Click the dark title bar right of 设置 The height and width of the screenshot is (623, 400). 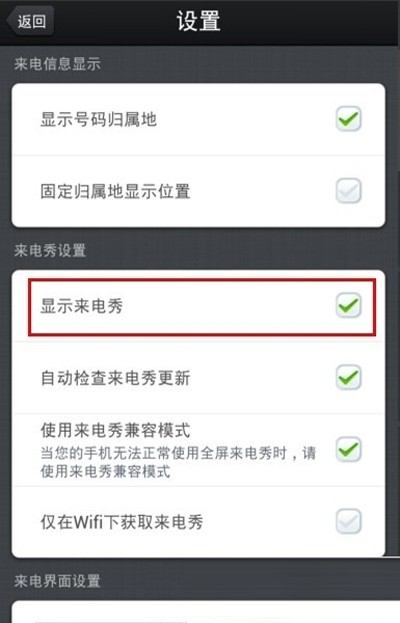point(310,21)
